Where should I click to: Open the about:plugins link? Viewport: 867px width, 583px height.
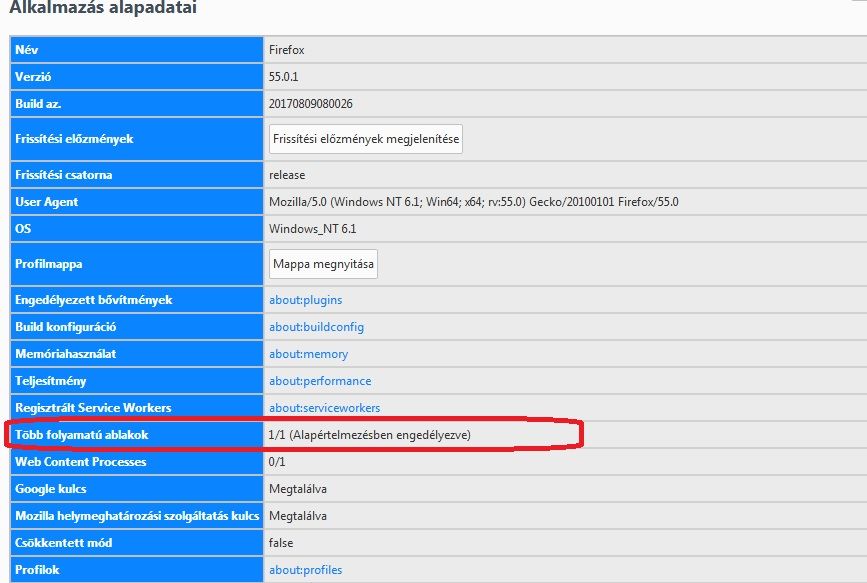coord(306,300)
